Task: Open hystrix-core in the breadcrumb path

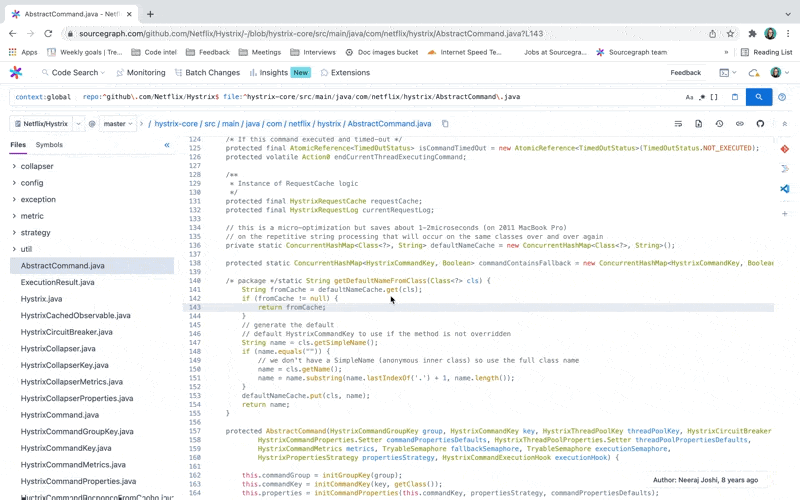Action: coord(175,124)
